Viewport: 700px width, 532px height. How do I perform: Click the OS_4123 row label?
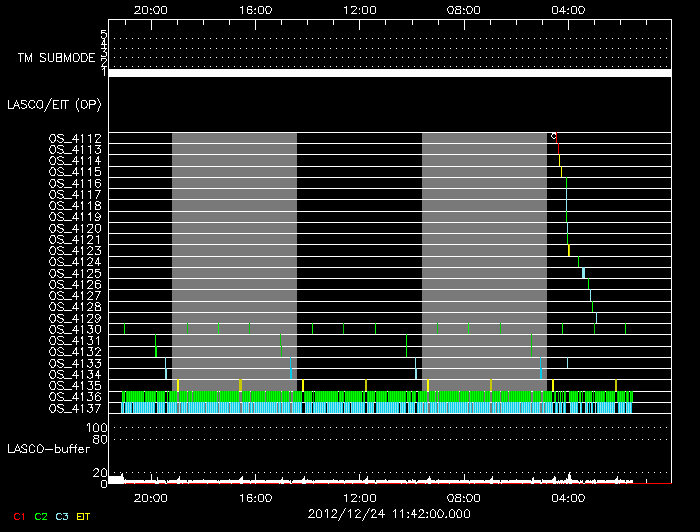point(75,250)
